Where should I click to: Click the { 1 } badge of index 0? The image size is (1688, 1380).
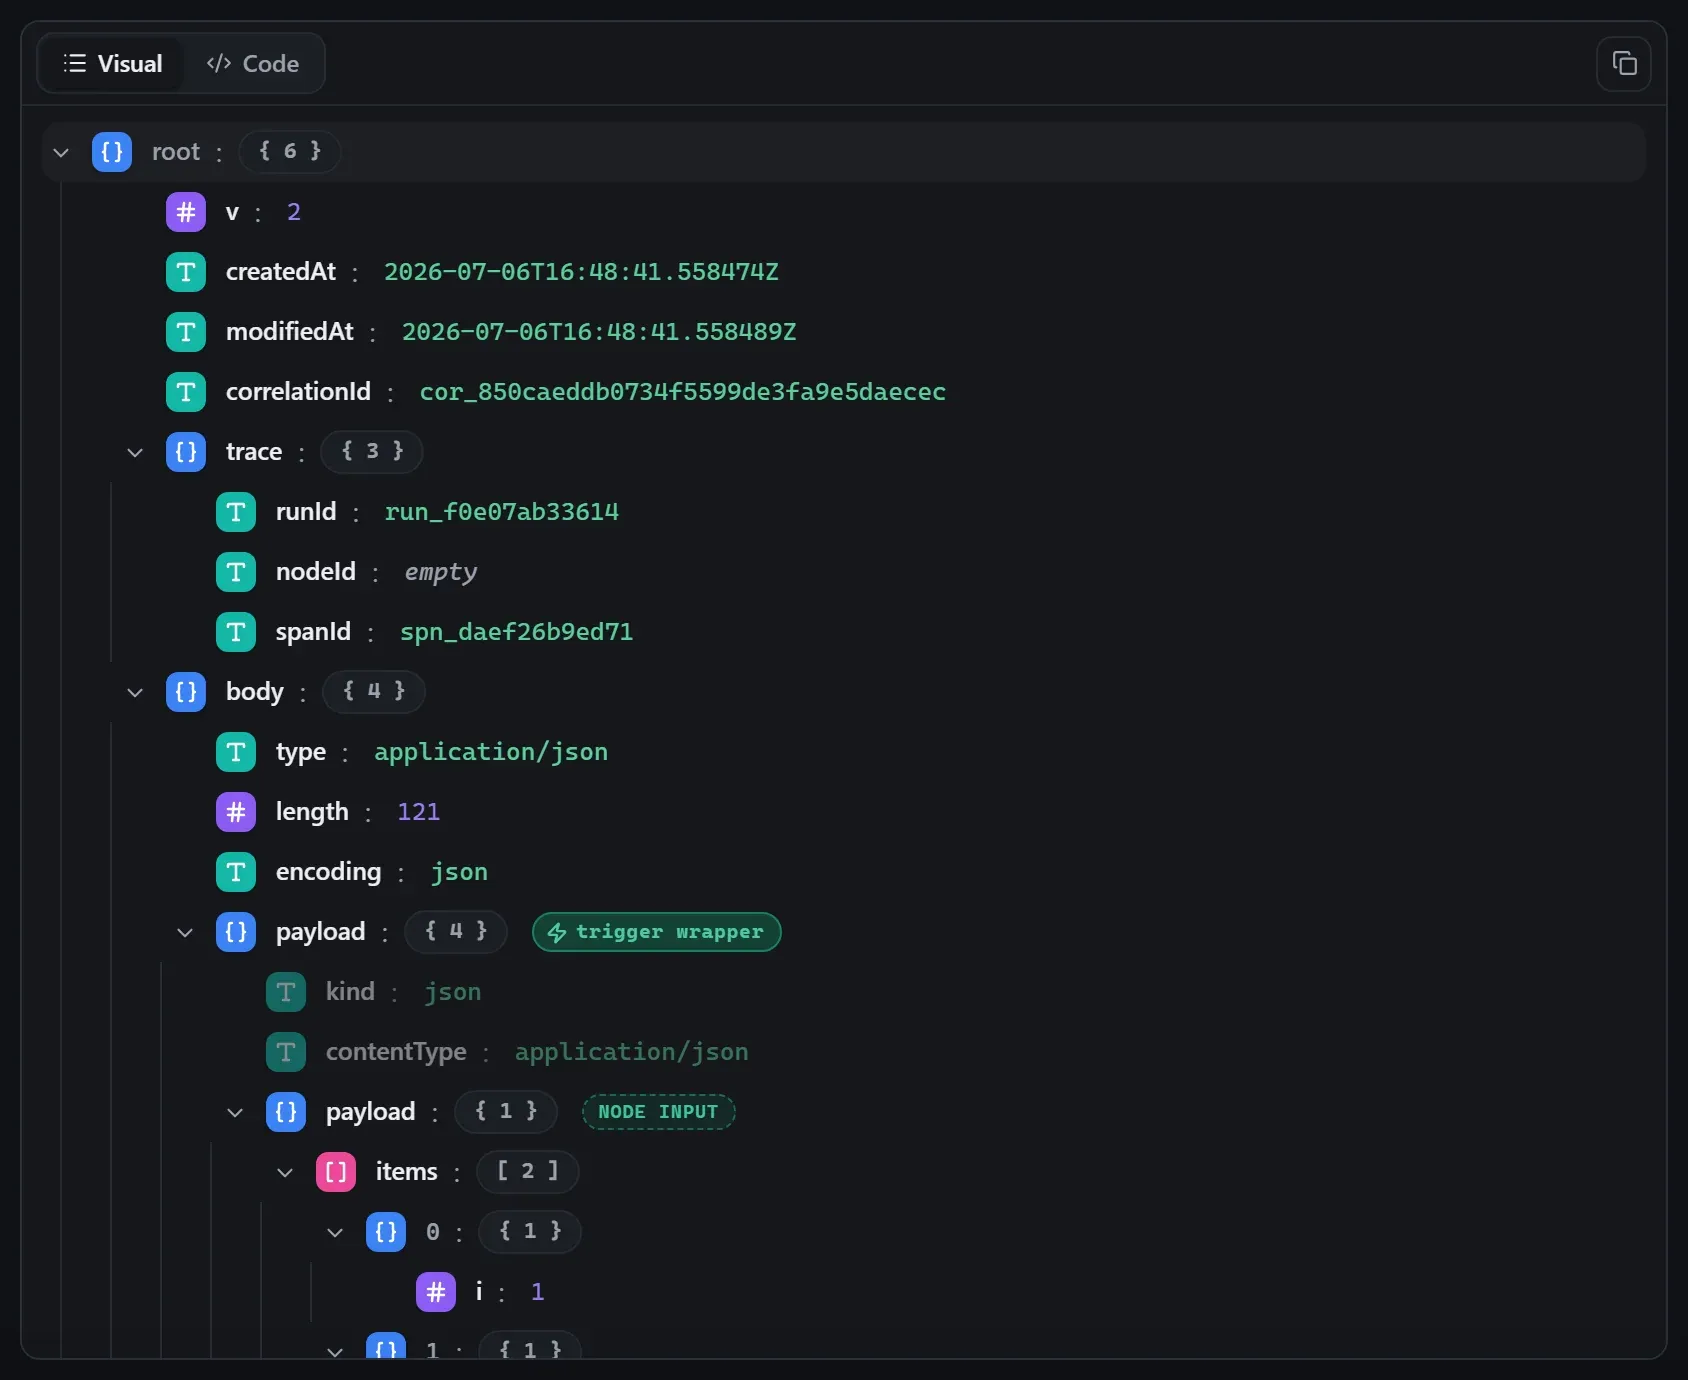tap(530, 1232)
